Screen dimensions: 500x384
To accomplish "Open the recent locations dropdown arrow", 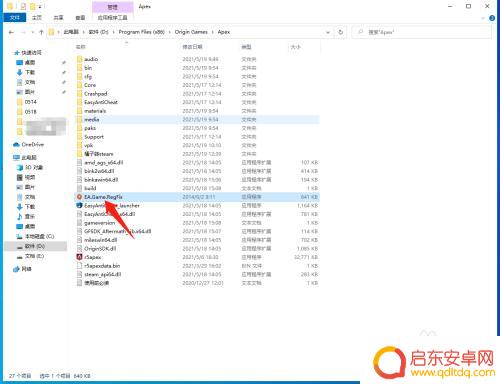I will click(32, 32).
